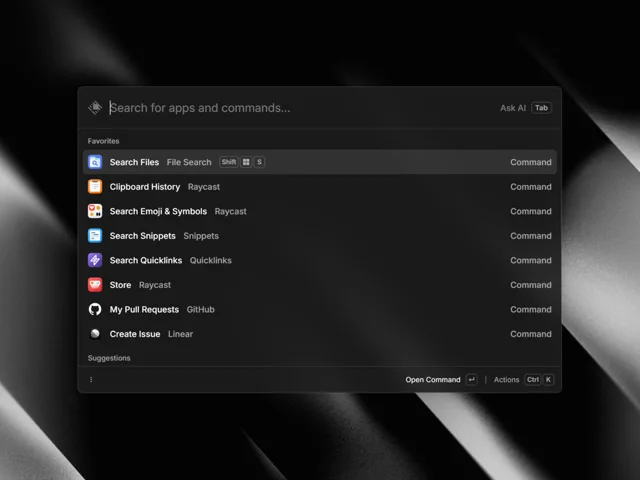Click the Search Quicklinks purple icon
Viewport: 640px width, 480px height.
(x=95, y=260)
